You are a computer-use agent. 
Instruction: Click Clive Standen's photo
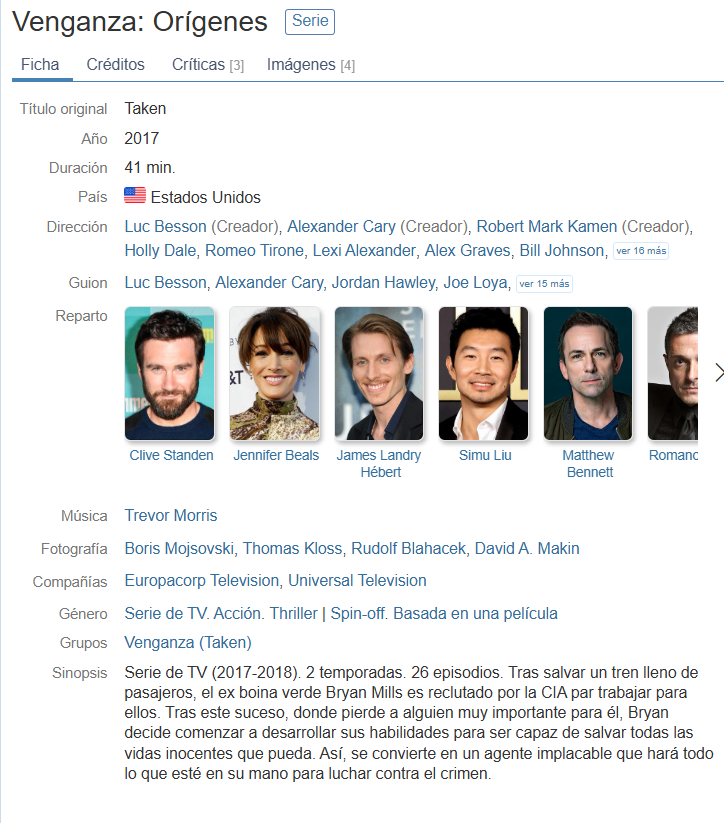point(170,373)
